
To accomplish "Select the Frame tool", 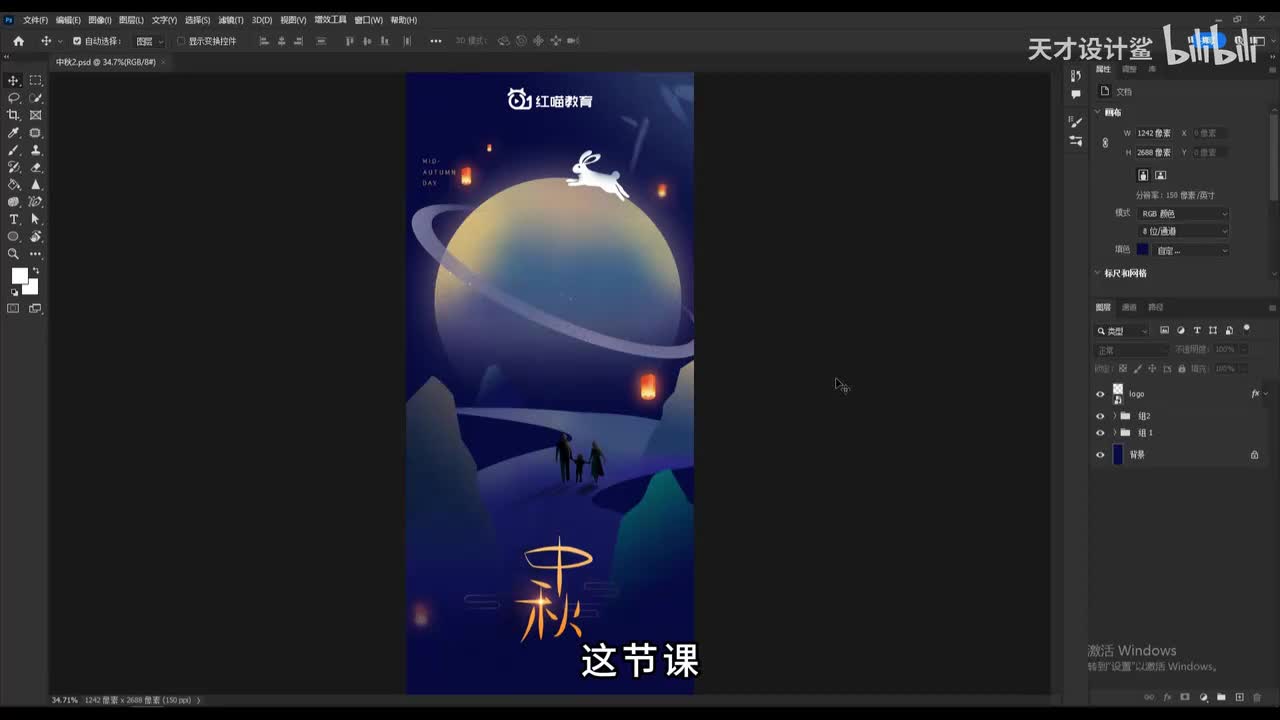I will [36, 115].
